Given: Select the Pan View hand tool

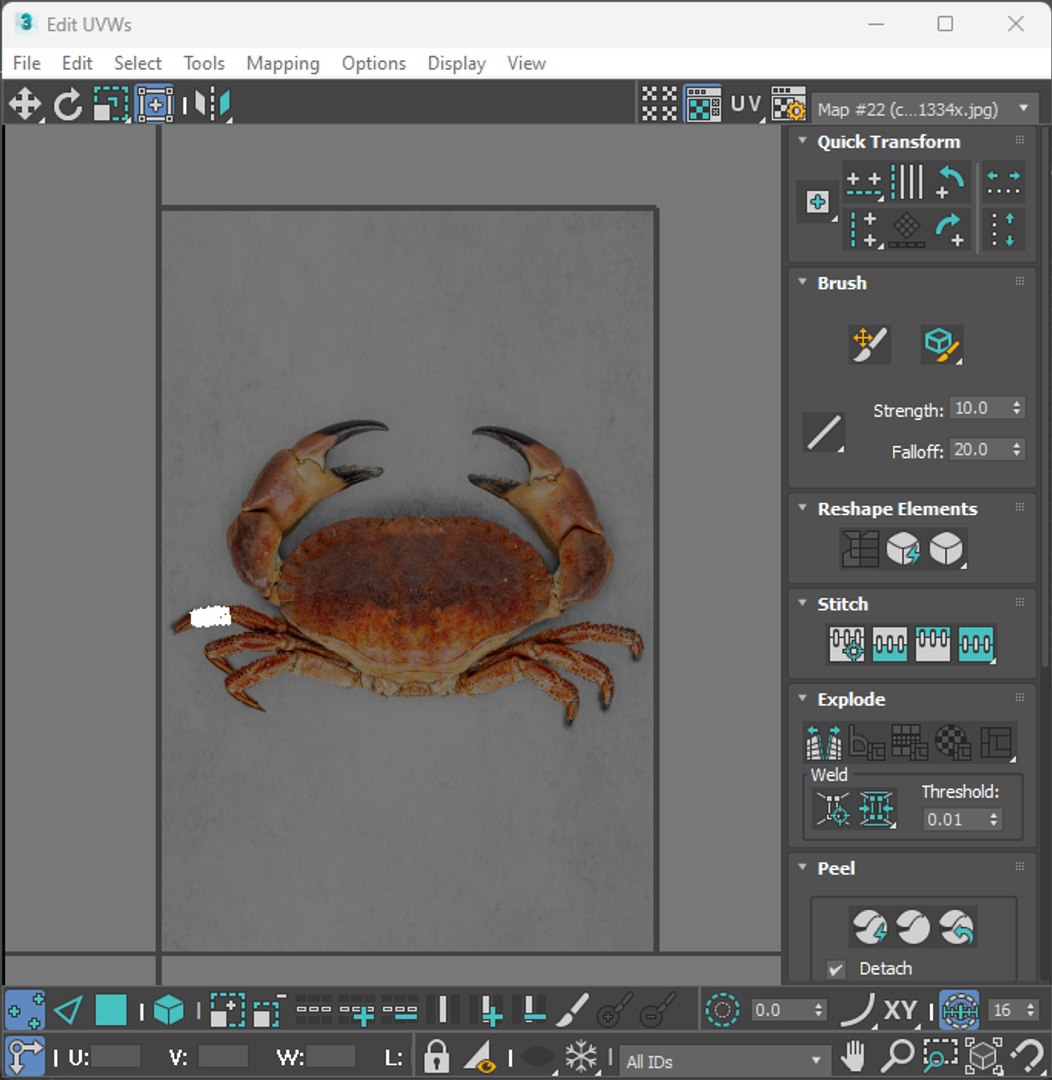Looking at the screenshot, I should pos(853,1056).
